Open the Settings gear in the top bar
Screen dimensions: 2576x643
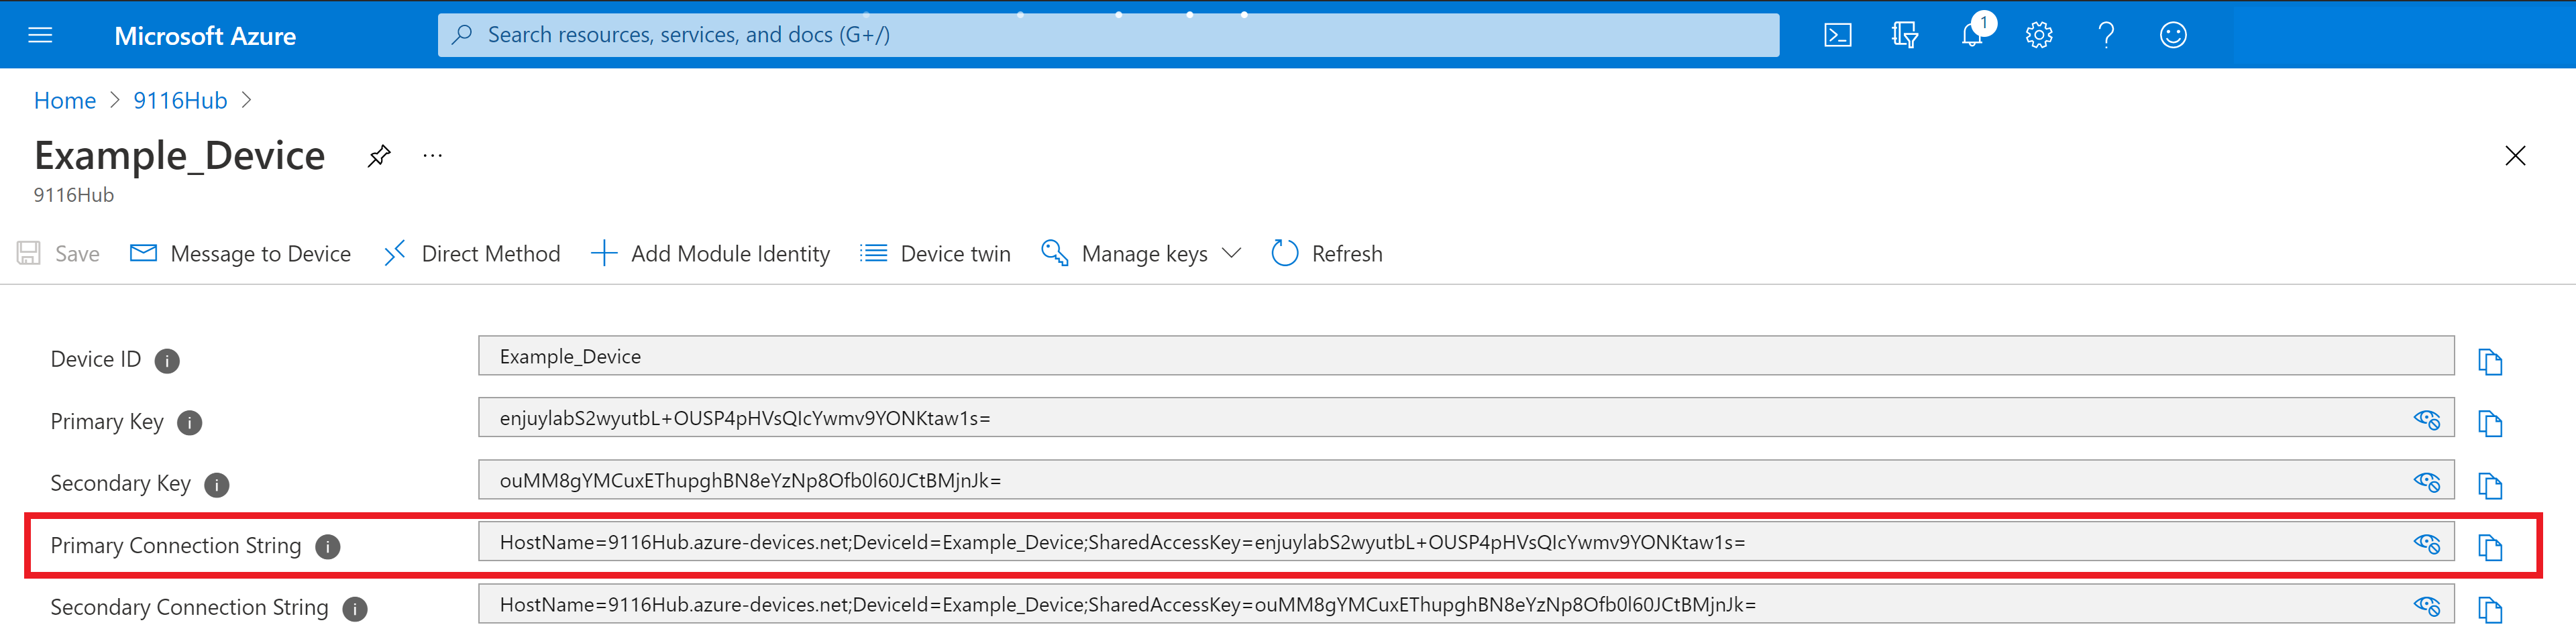click(2038, 34)
